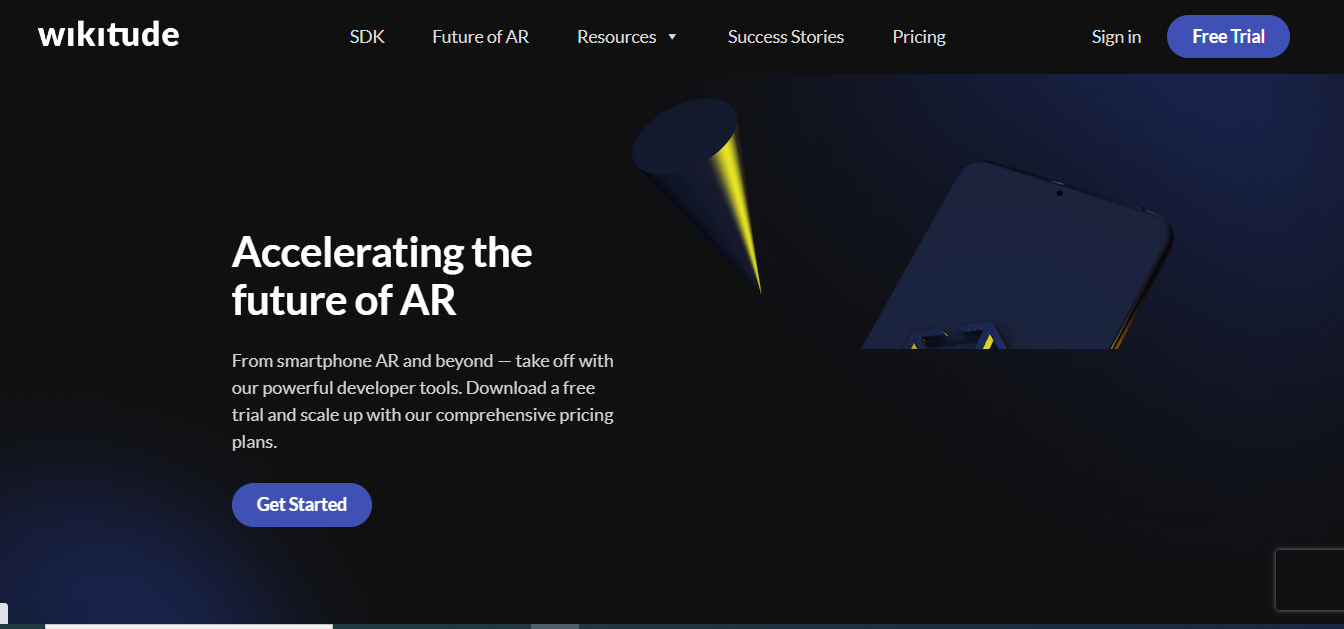Select the 'Accelerating the future of AR' heading
Image resolution: width=1344 pixels, height=629 pixels.
(x=382, y=276)
